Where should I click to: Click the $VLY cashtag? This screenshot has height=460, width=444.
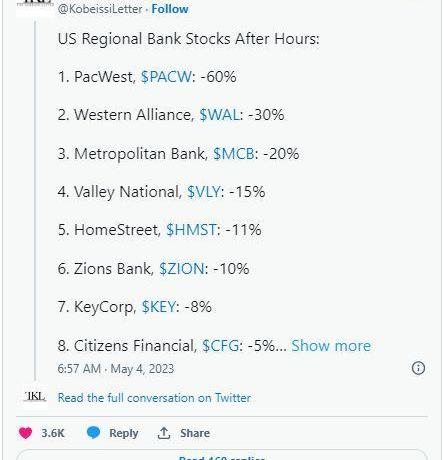click(204, 192)
